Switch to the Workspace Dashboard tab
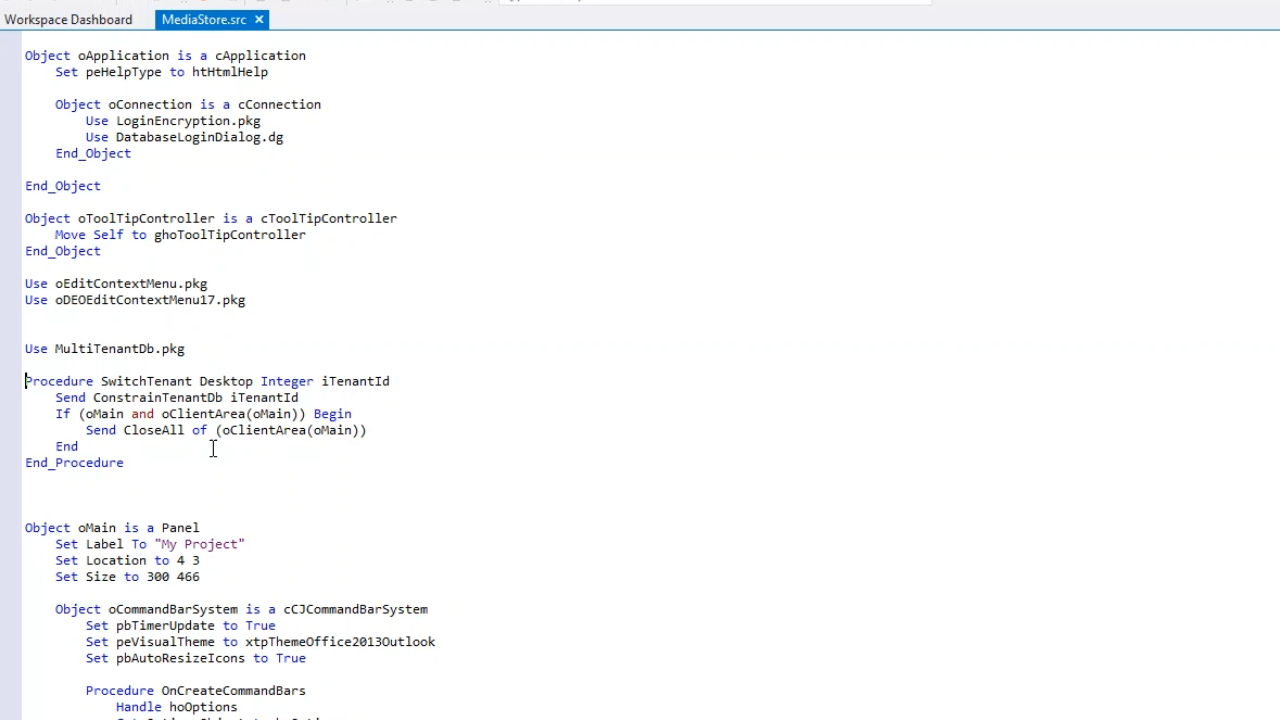Screen dimensions: 1280x720 point(68,19)
